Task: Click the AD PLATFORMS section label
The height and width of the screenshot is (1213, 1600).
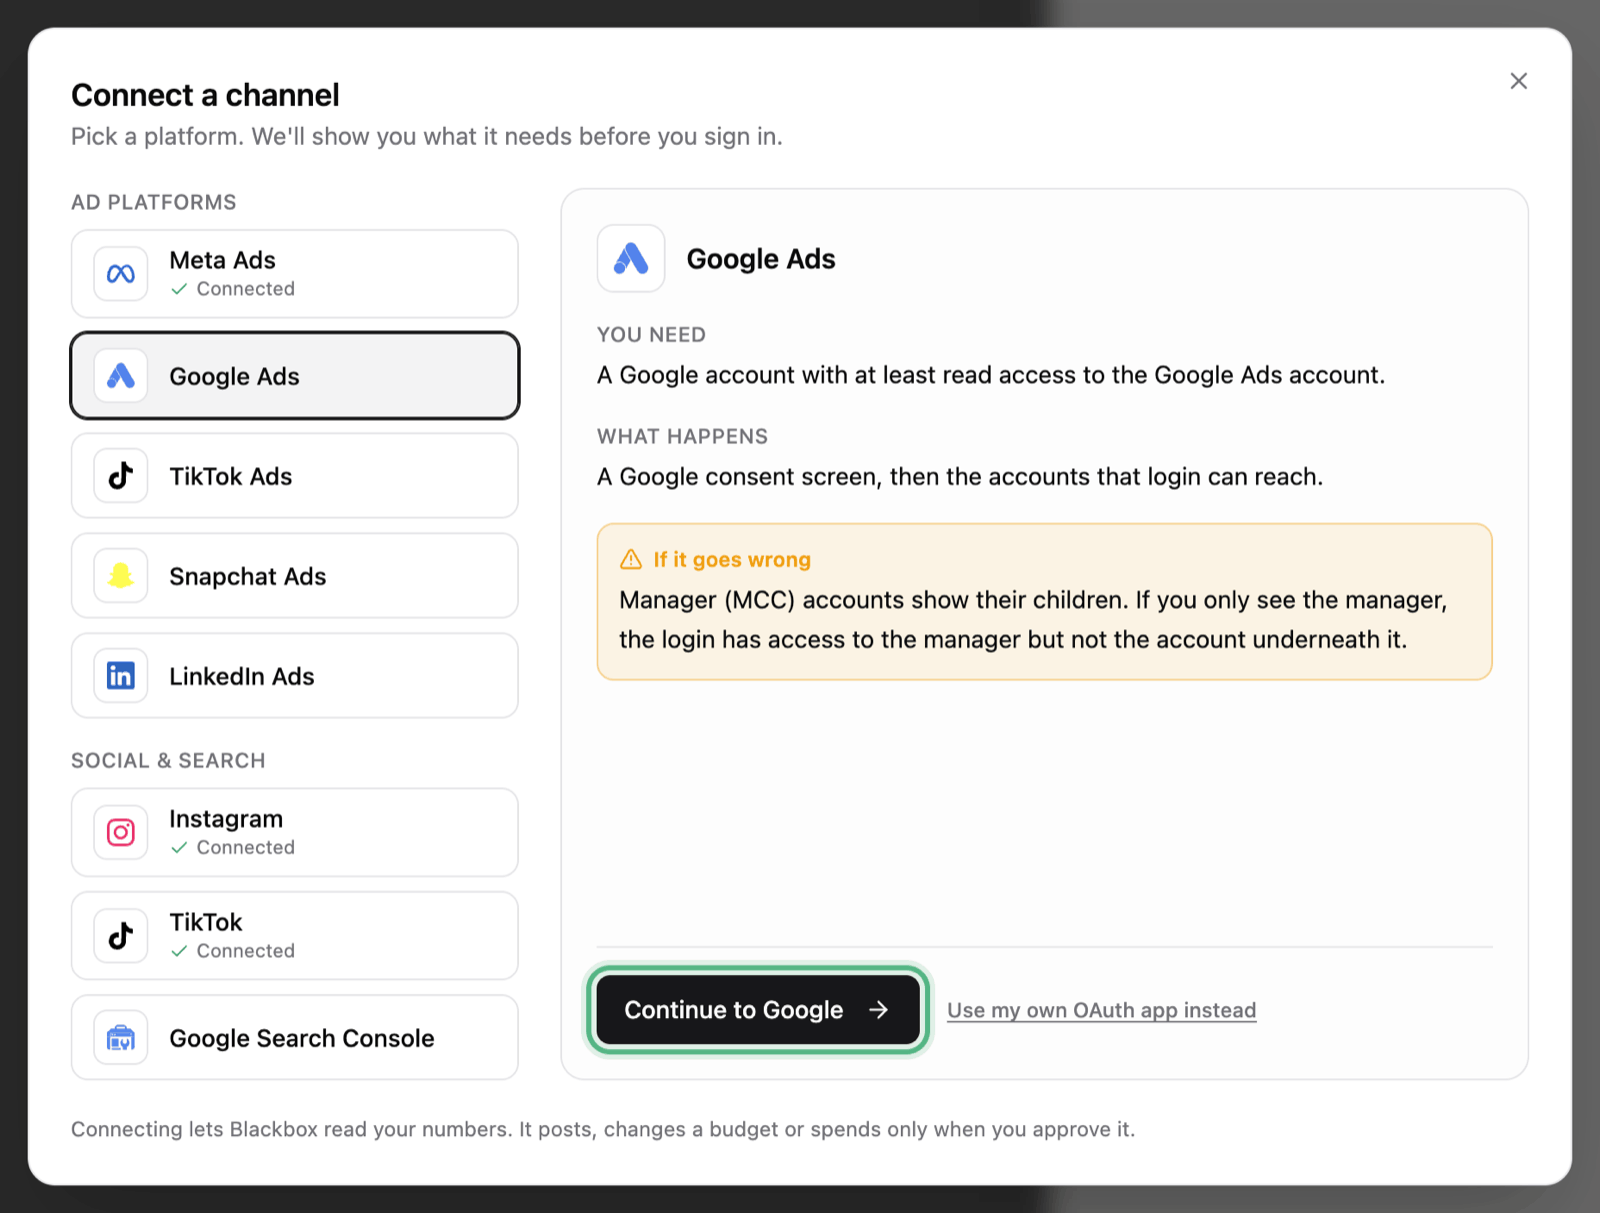Action: [x=154, y=202]
